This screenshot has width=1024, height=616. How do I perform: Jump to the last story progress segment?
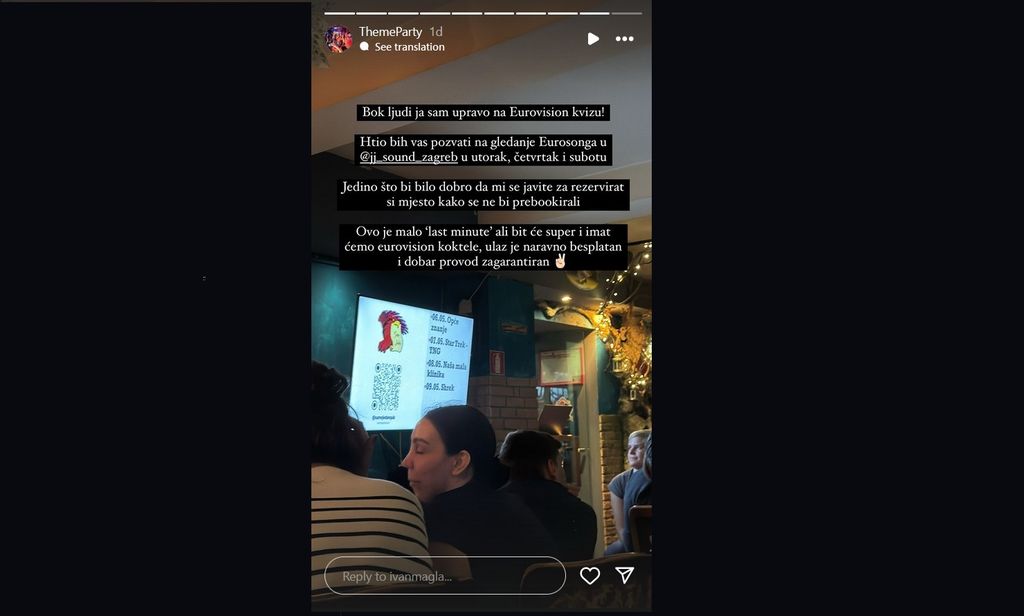point(627,13)
